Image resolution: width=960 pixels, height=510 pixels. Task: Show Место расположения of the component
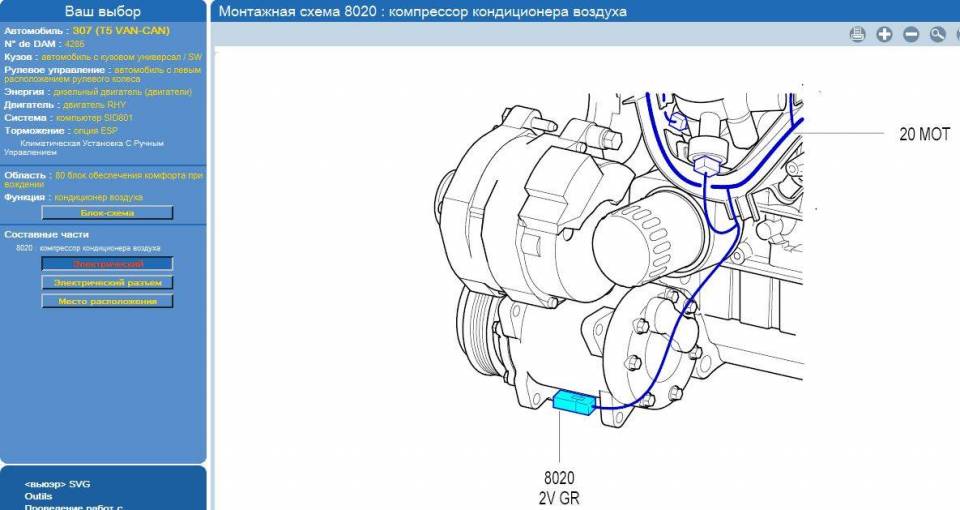coord(107,301)
